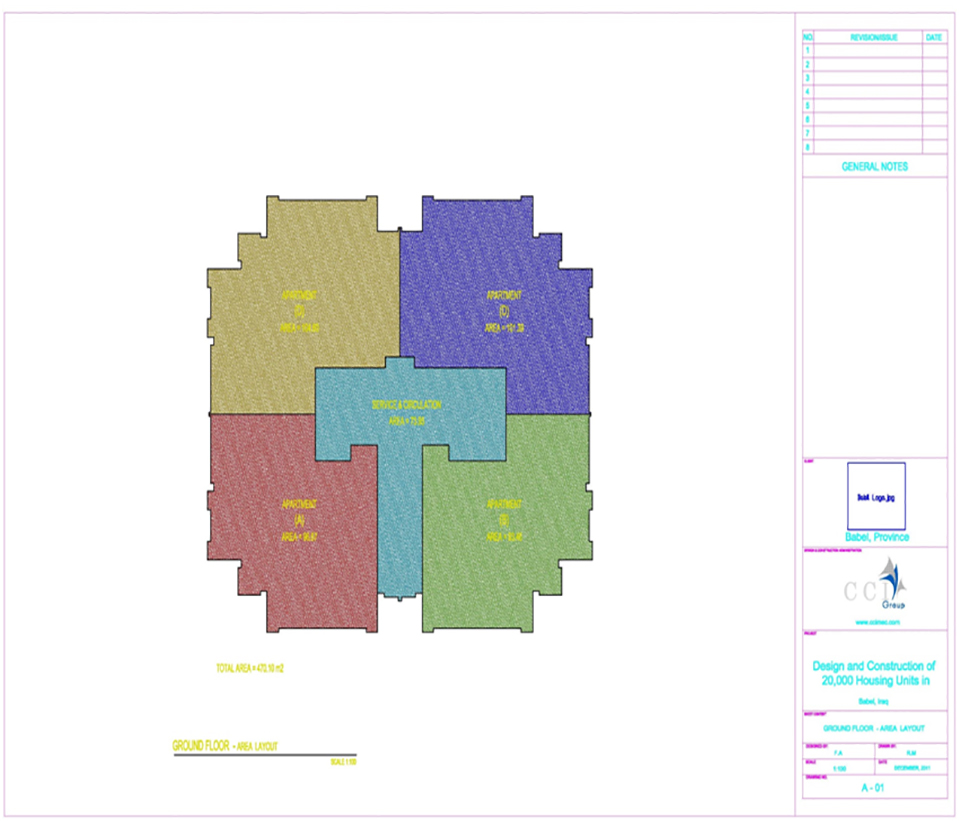Click the A - 01 drawing number
Image resolution: width=959 pixels, height=821 pixels.
click(x=875, y=788)
